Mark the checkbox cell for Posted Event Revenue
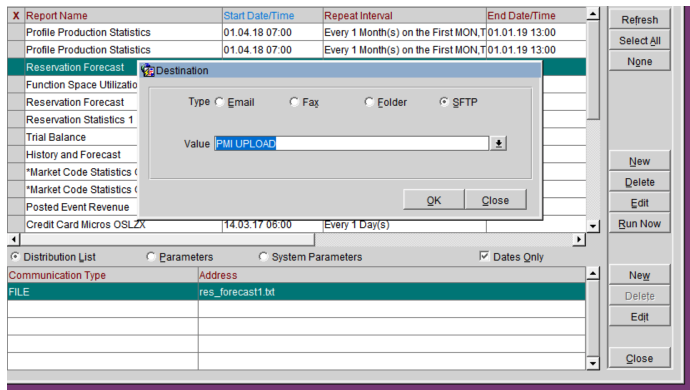The height and width of the screenshot is (390, 690). click(16, 207)
